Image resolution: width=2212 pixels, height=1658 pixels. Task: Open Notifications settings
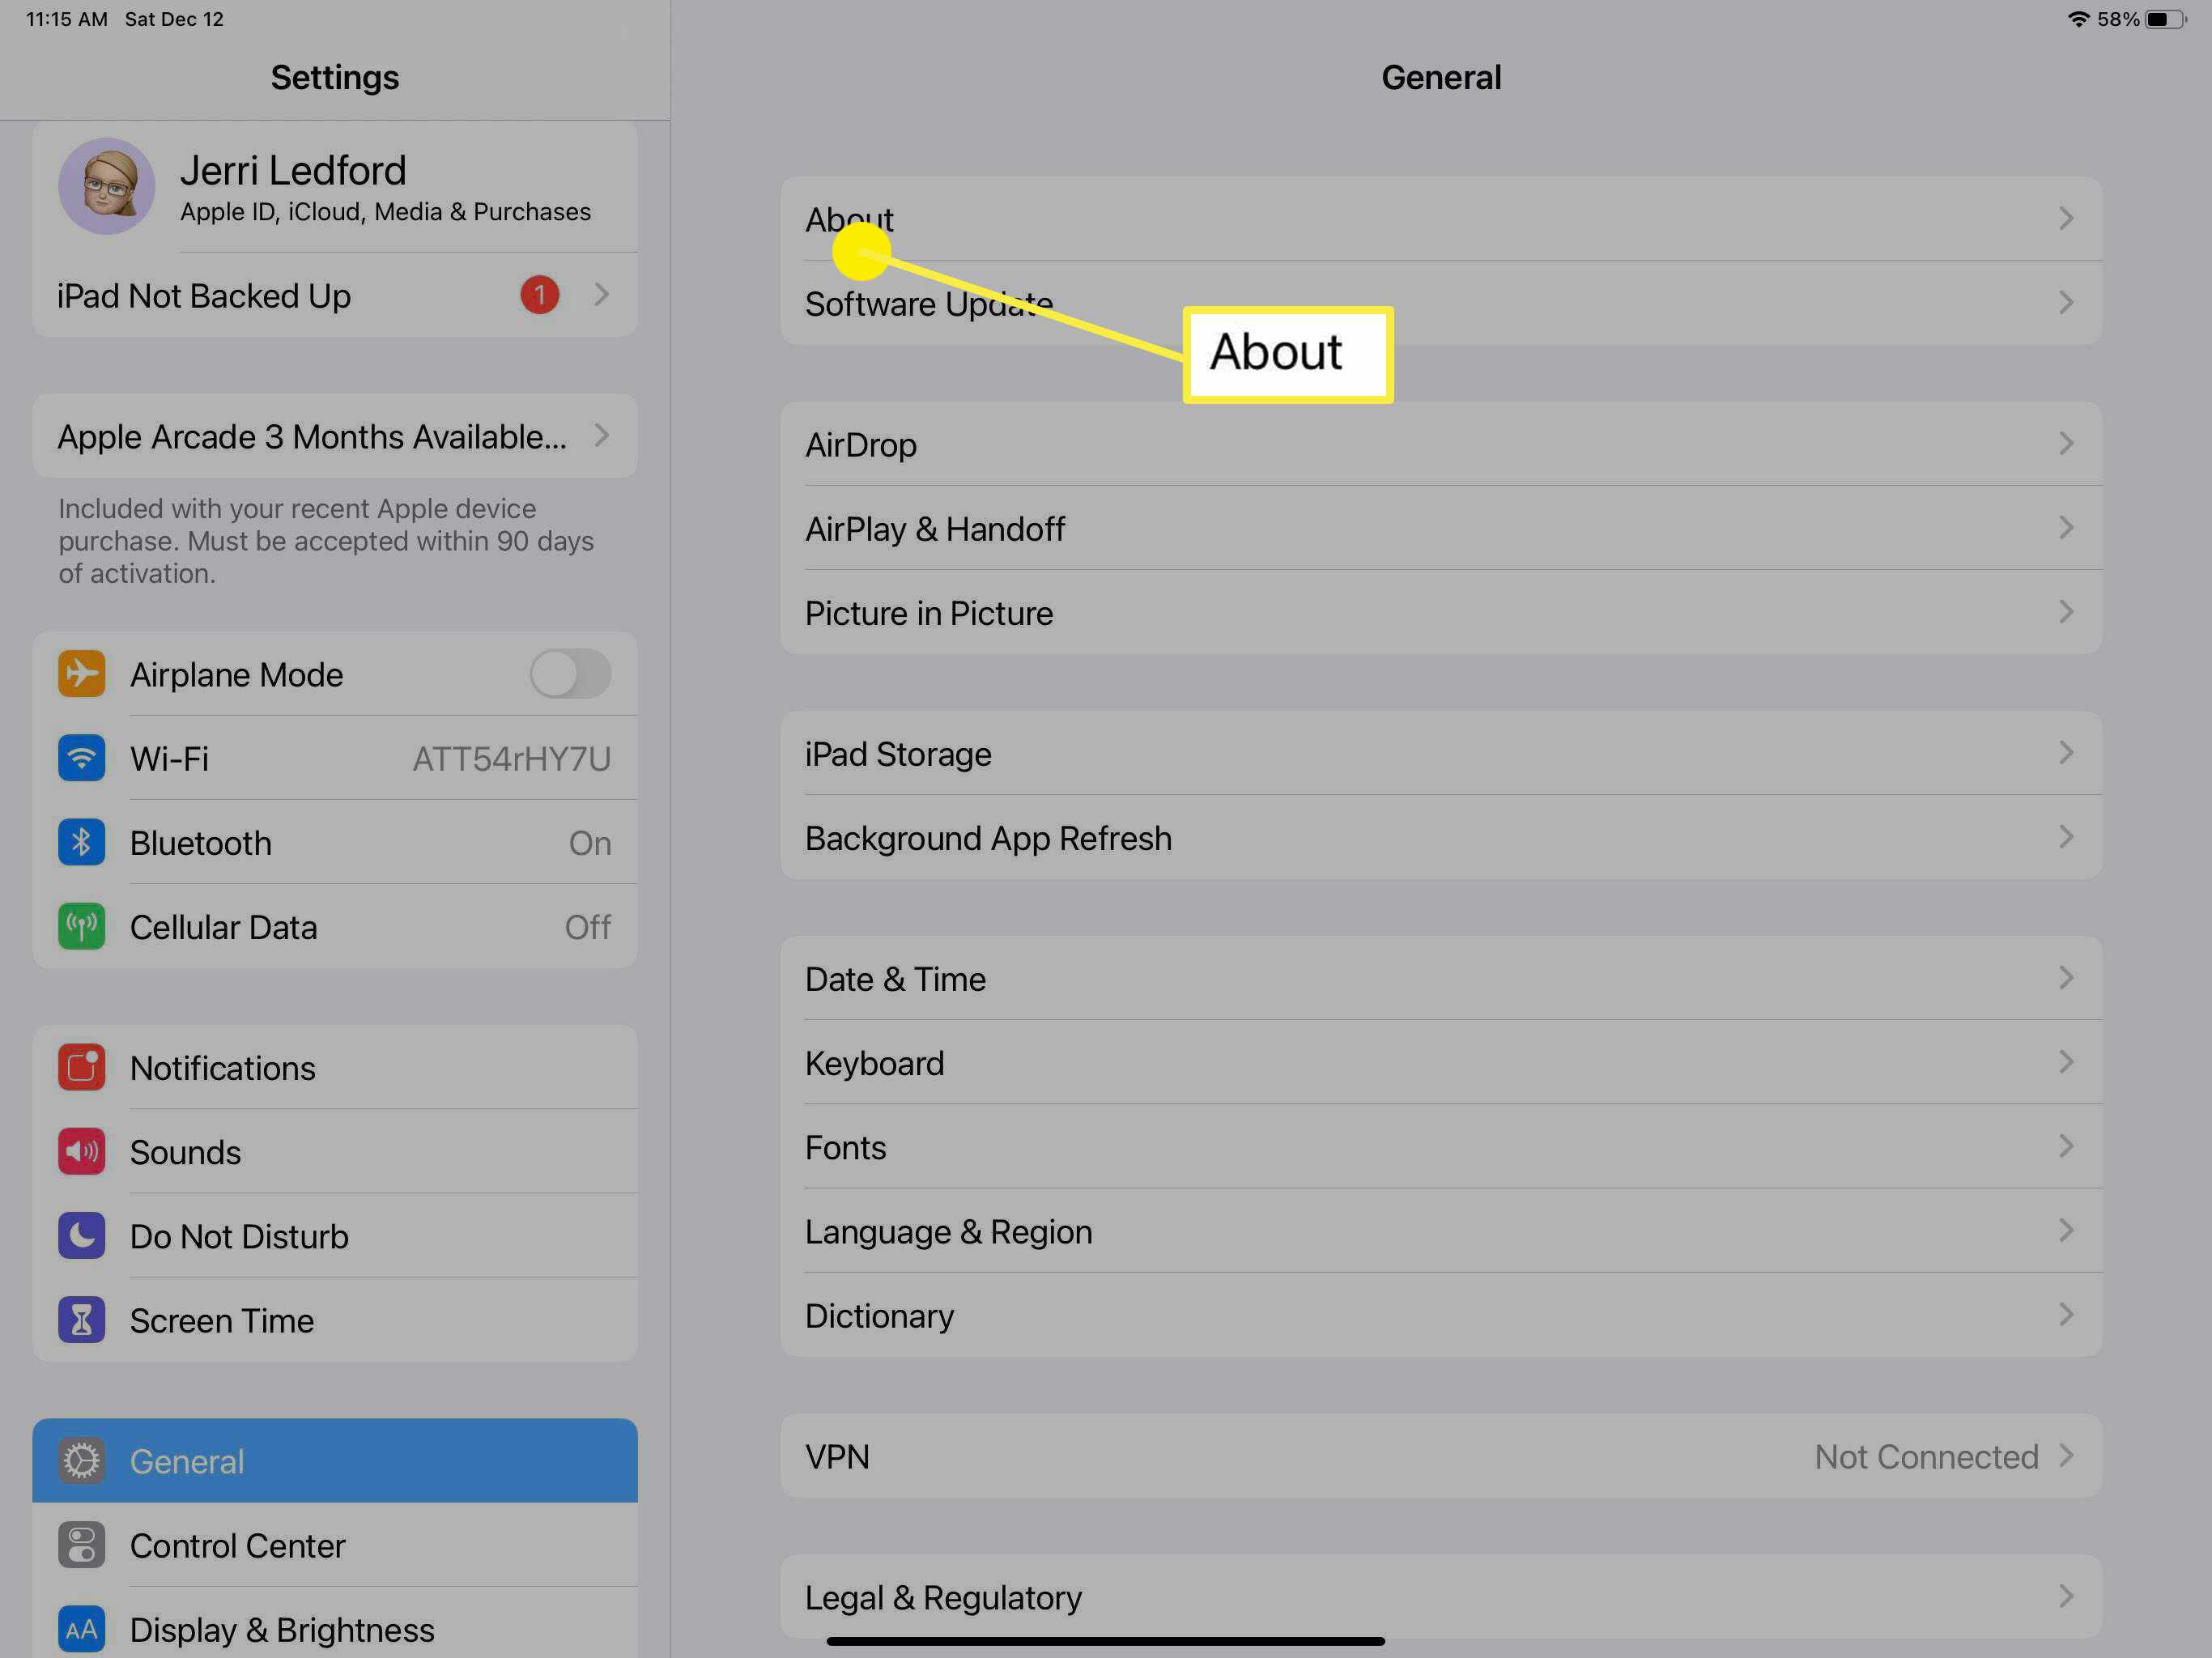[335, 1067]
